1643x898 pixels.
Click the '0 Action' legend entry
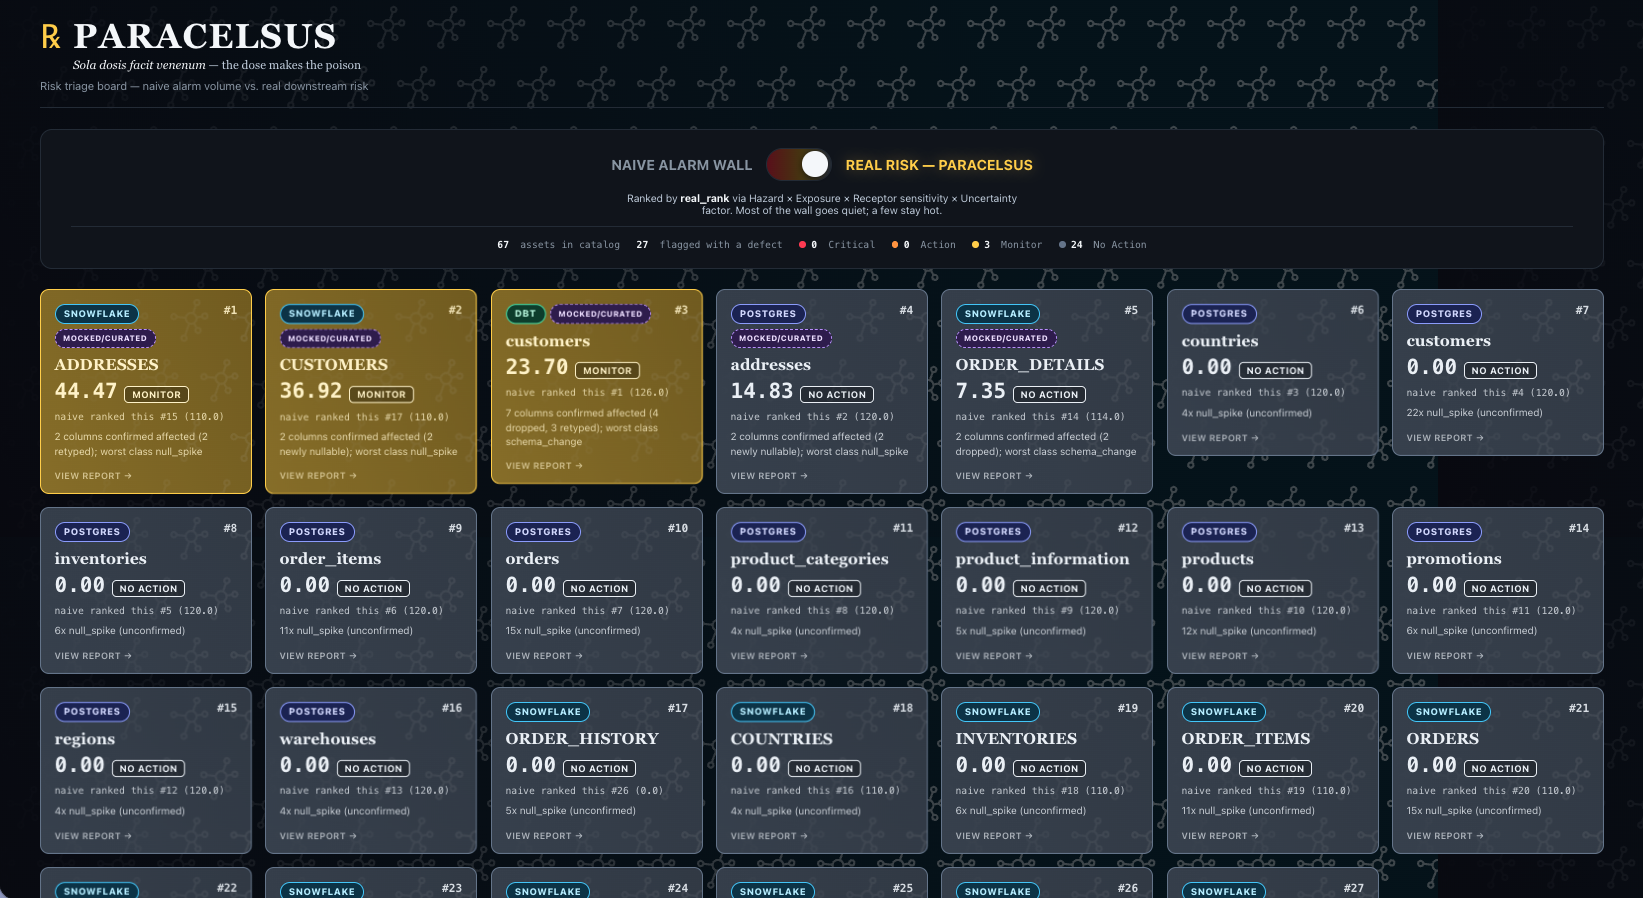(924, 245)
